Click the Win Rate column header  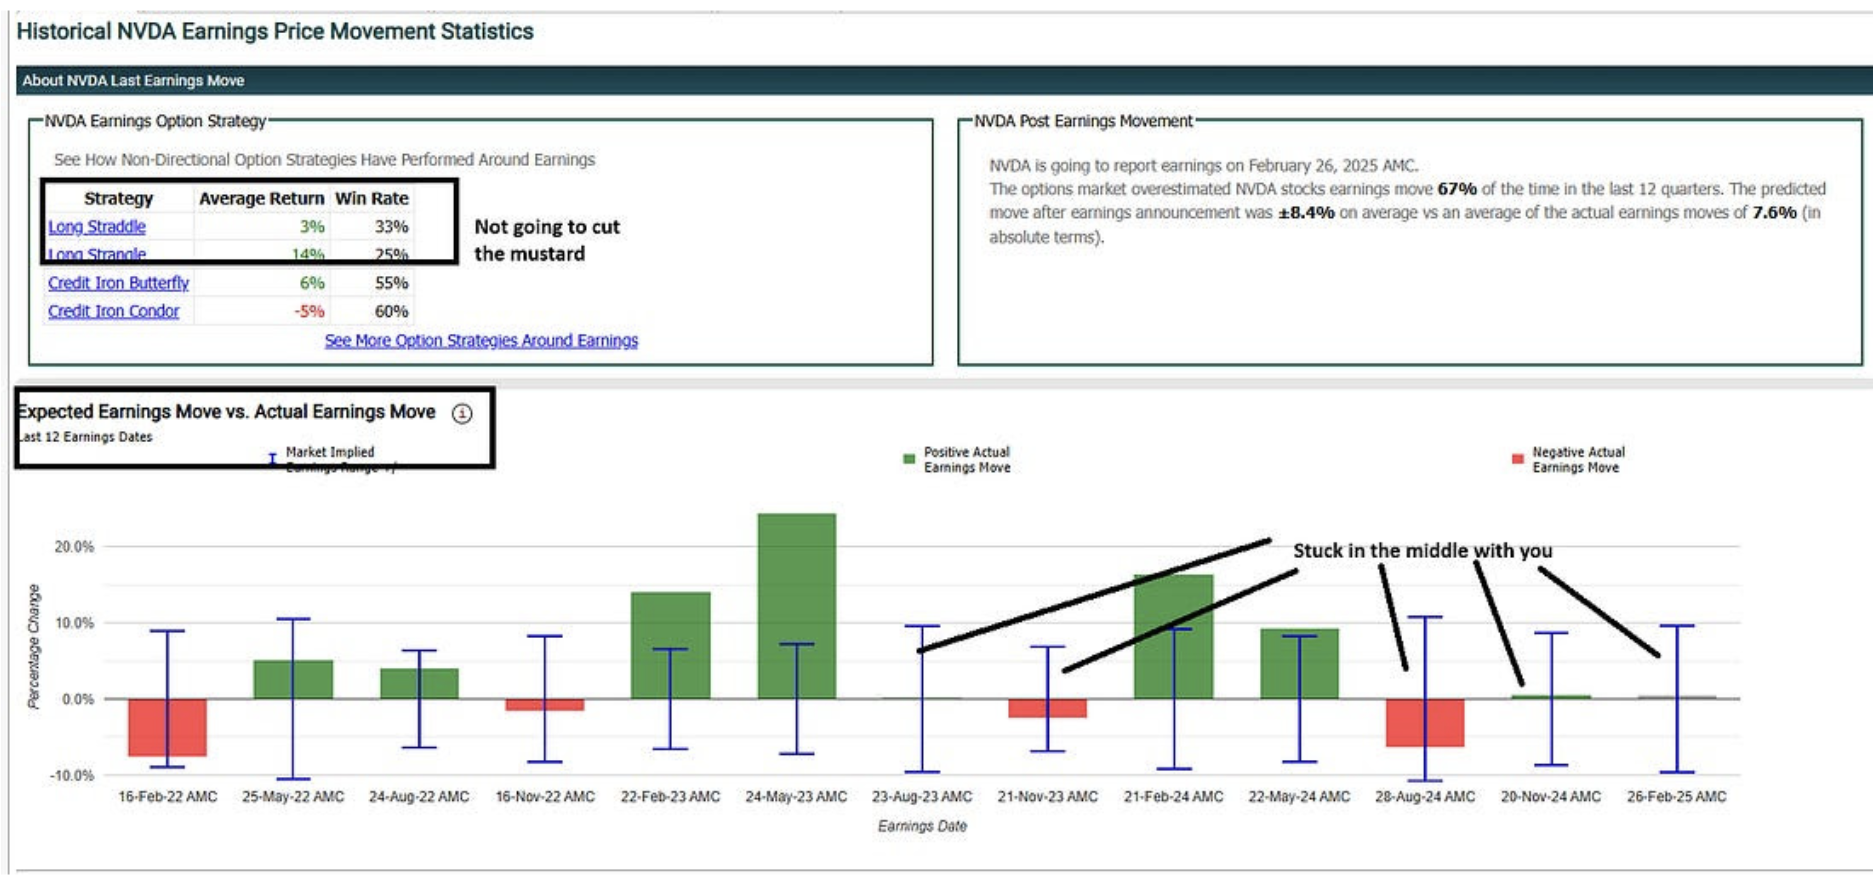(371, 198)
